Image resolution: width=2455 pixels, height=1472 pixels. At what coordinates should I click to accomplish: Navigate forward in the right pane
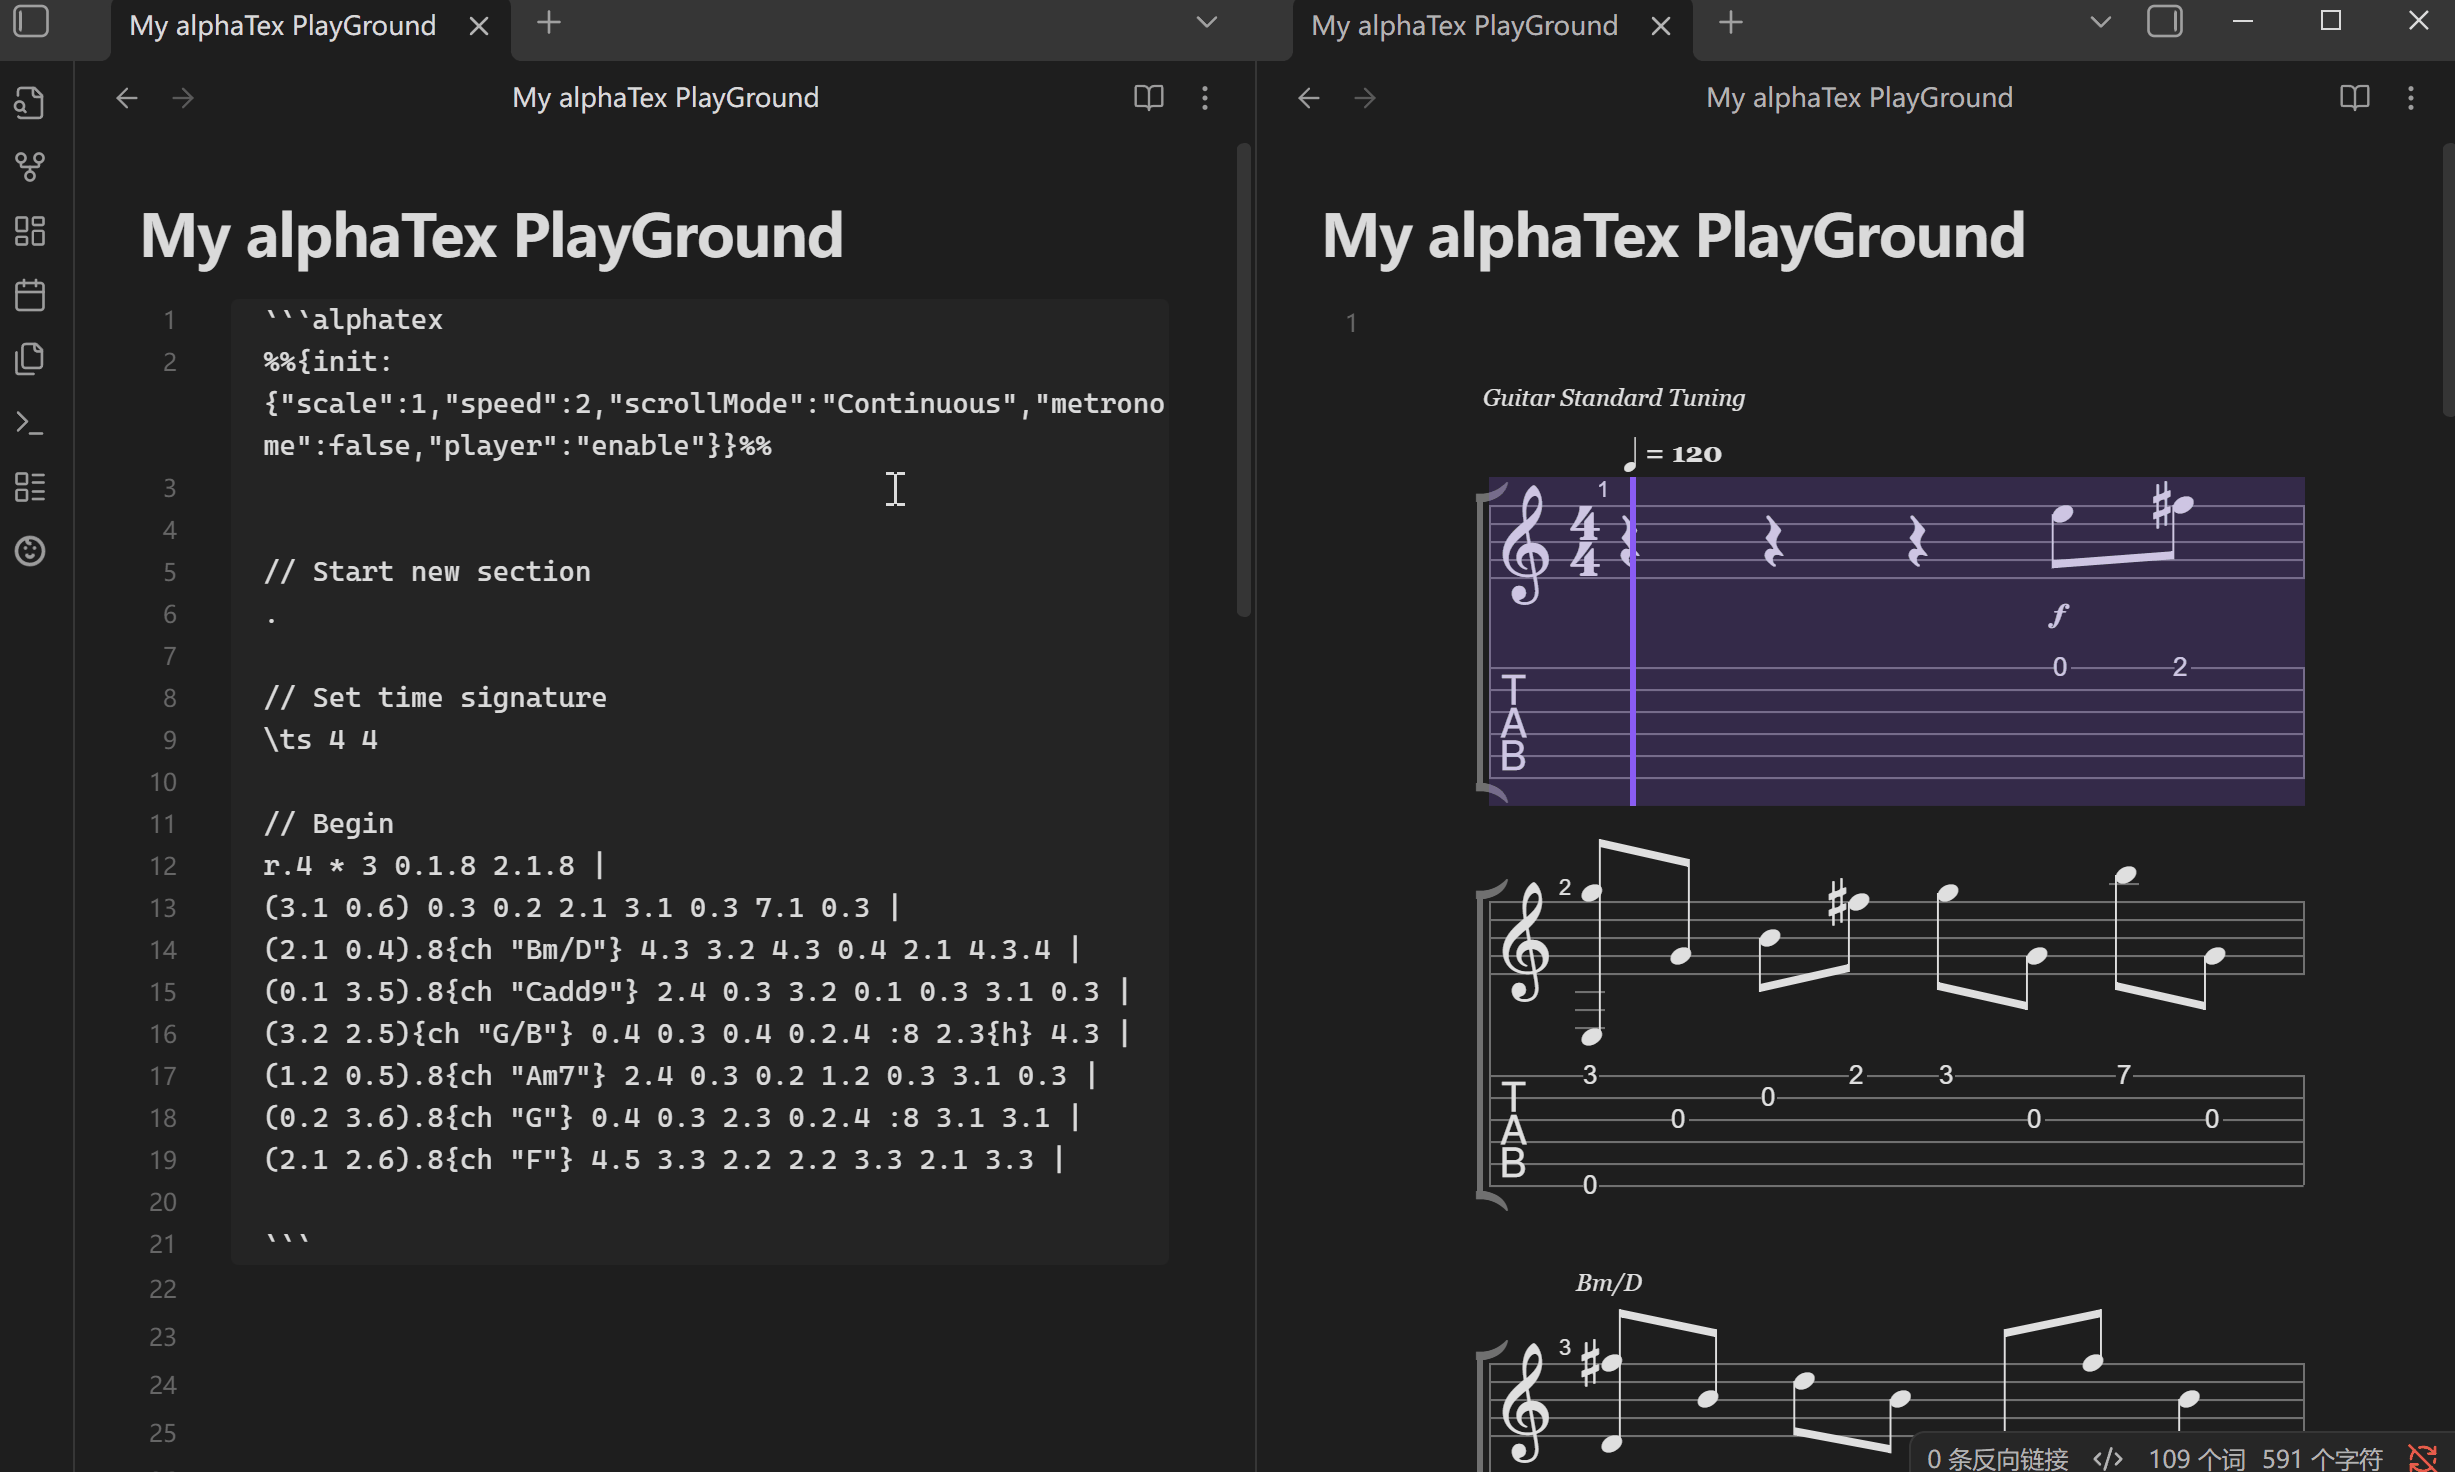pyautogui.click(x=1365, y=98)
